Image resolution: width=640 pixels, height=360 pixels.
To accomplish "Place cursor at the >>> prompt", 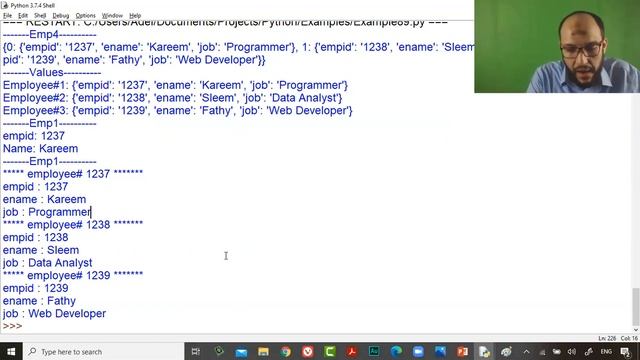I will coord(12,326).
